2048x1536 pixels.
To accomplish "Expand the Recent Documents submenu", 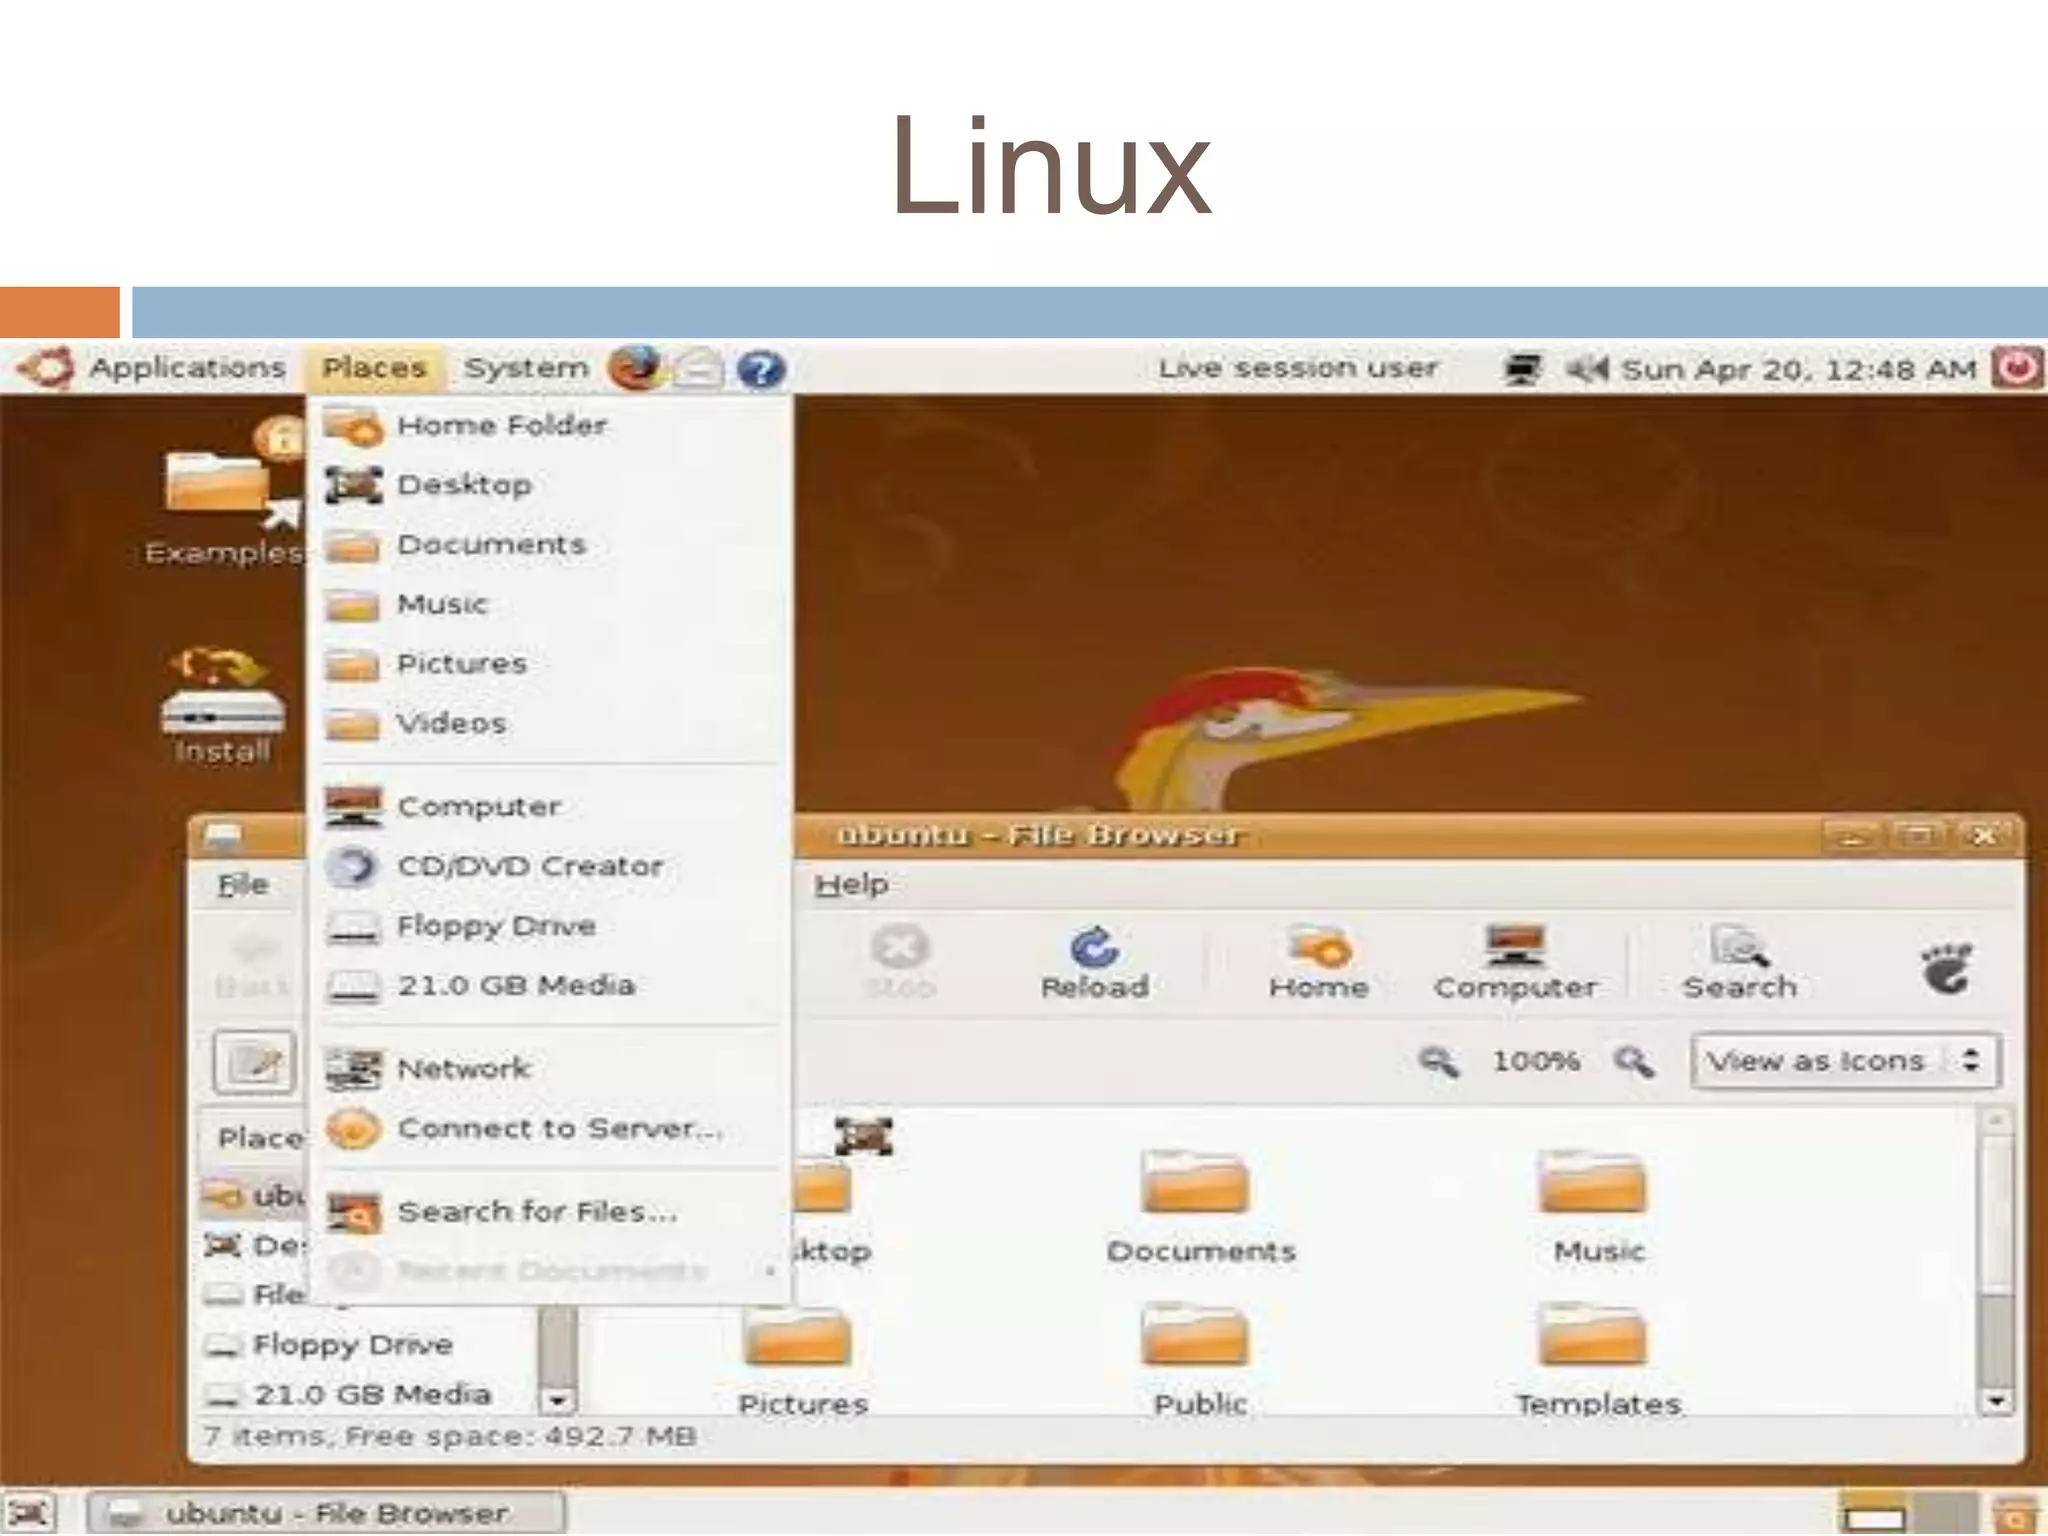I will (551, 1271).
